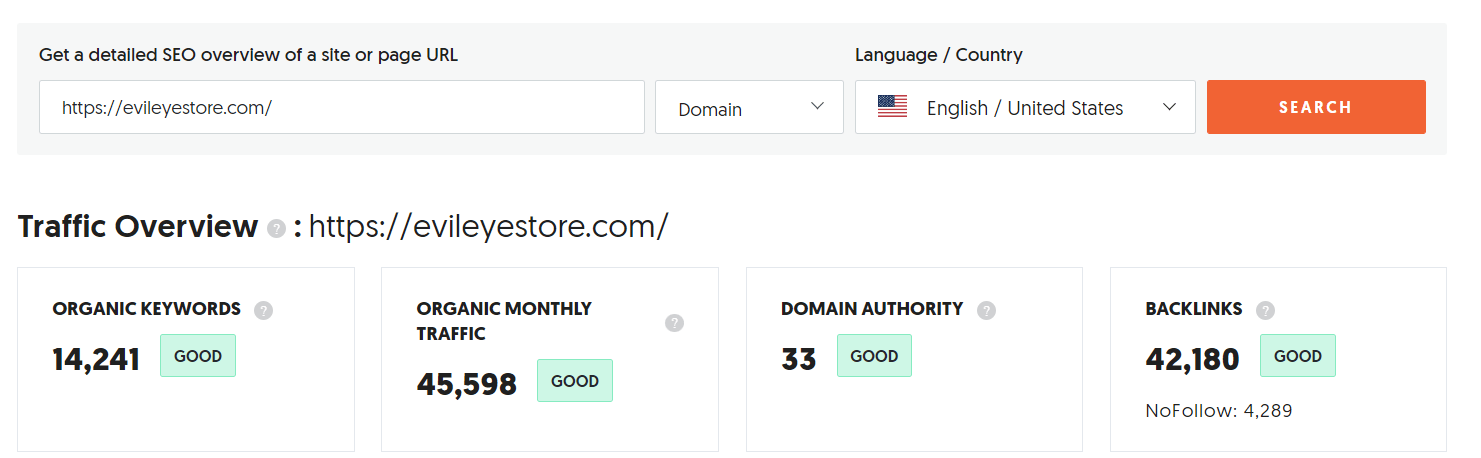
Task: Click the Backlinks question mark help icon
Action: 1266,310
